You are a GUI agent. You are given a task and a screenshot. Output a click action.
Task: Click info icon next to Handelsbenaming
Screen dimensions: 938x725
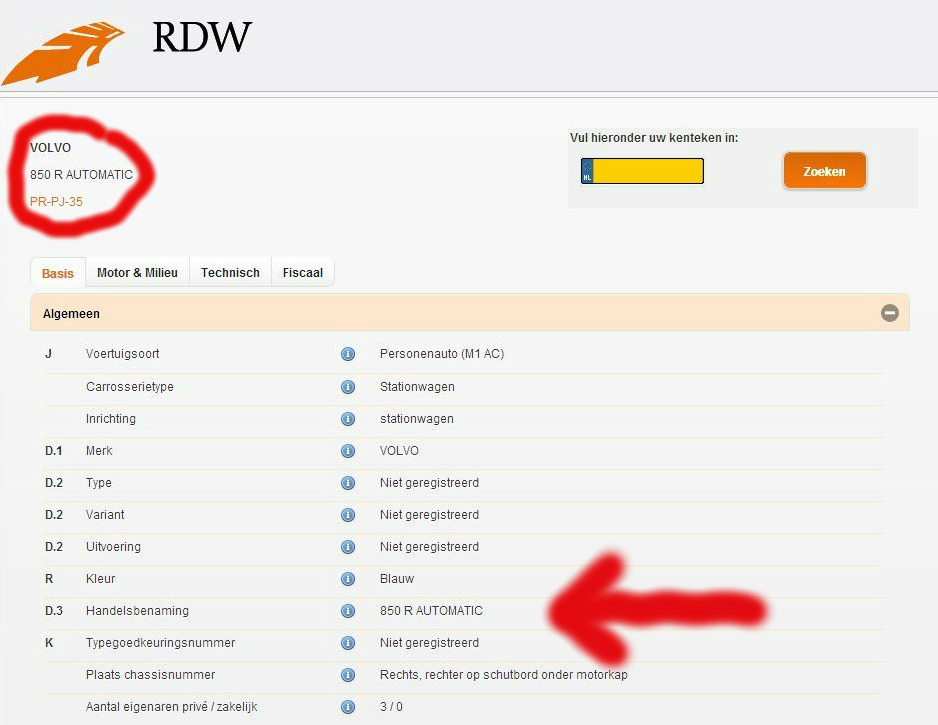(x=348, y=611)
